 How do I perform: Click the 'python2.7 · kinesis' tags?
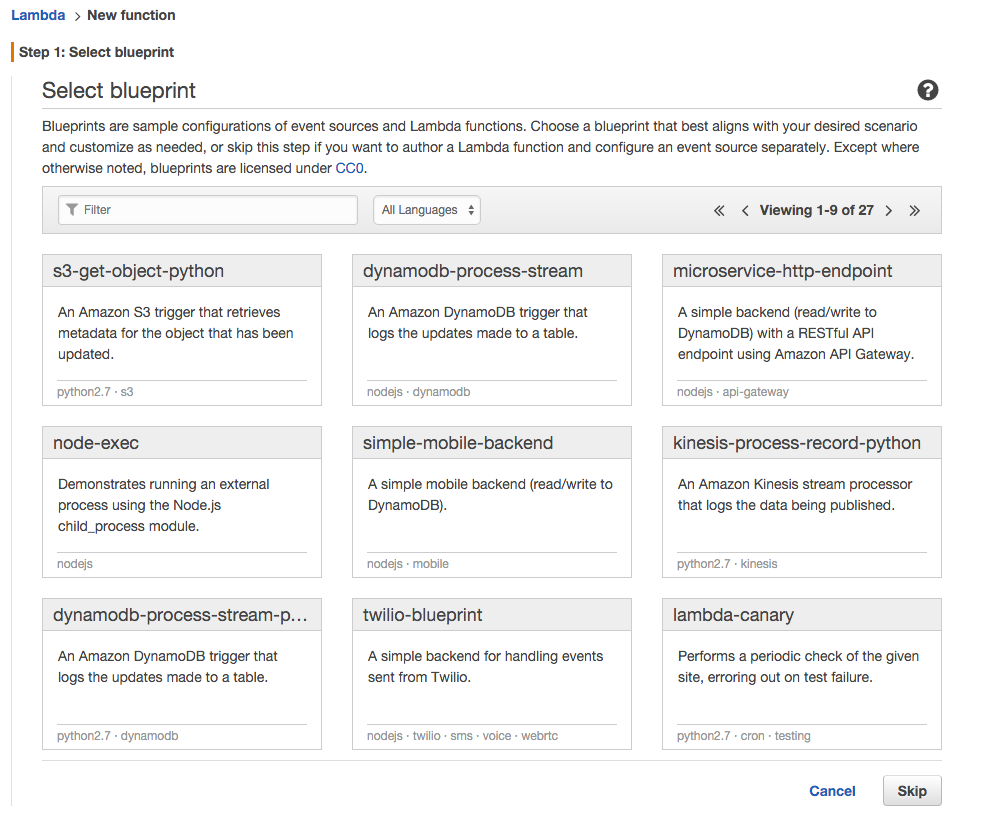[726, 564]
